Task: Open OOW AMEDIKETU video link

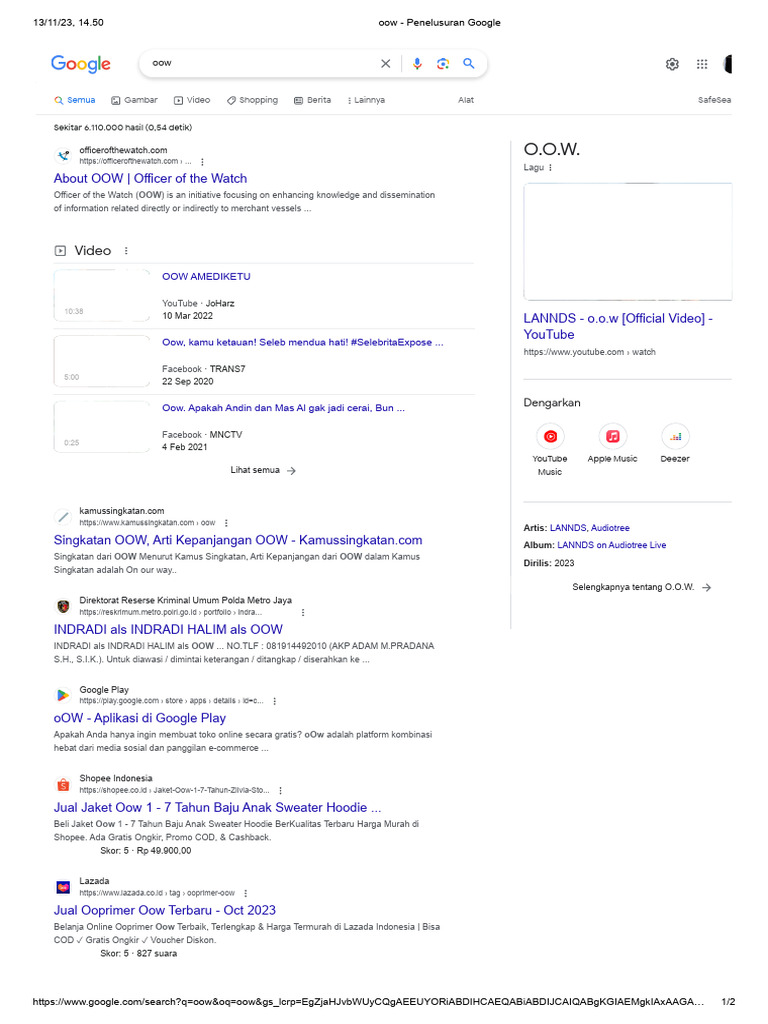Action: (x=206, y=276)
